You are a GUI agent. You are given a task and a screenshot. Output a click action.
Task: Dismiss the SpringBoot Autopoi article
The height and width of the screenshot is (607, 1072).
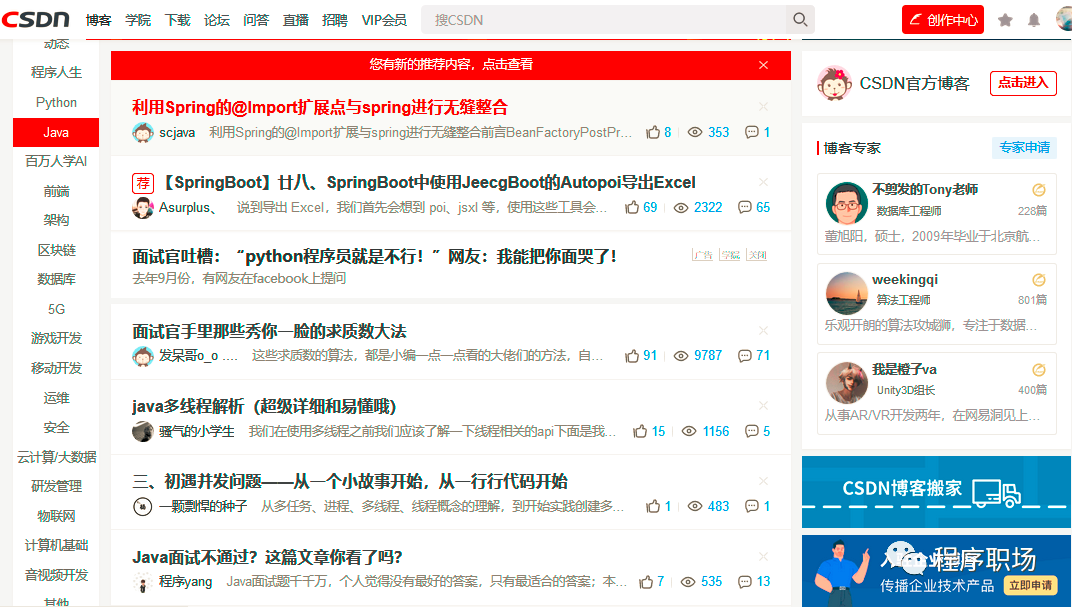[x=764, y=182]
